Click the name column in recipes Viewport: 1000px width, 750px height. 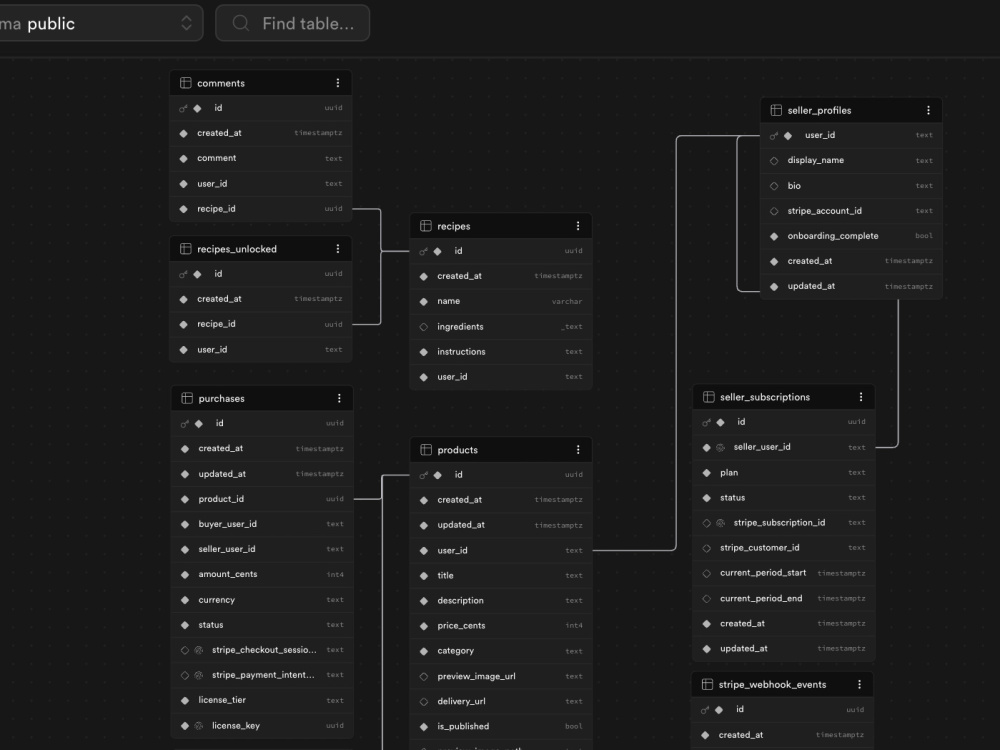click(501, 301)
